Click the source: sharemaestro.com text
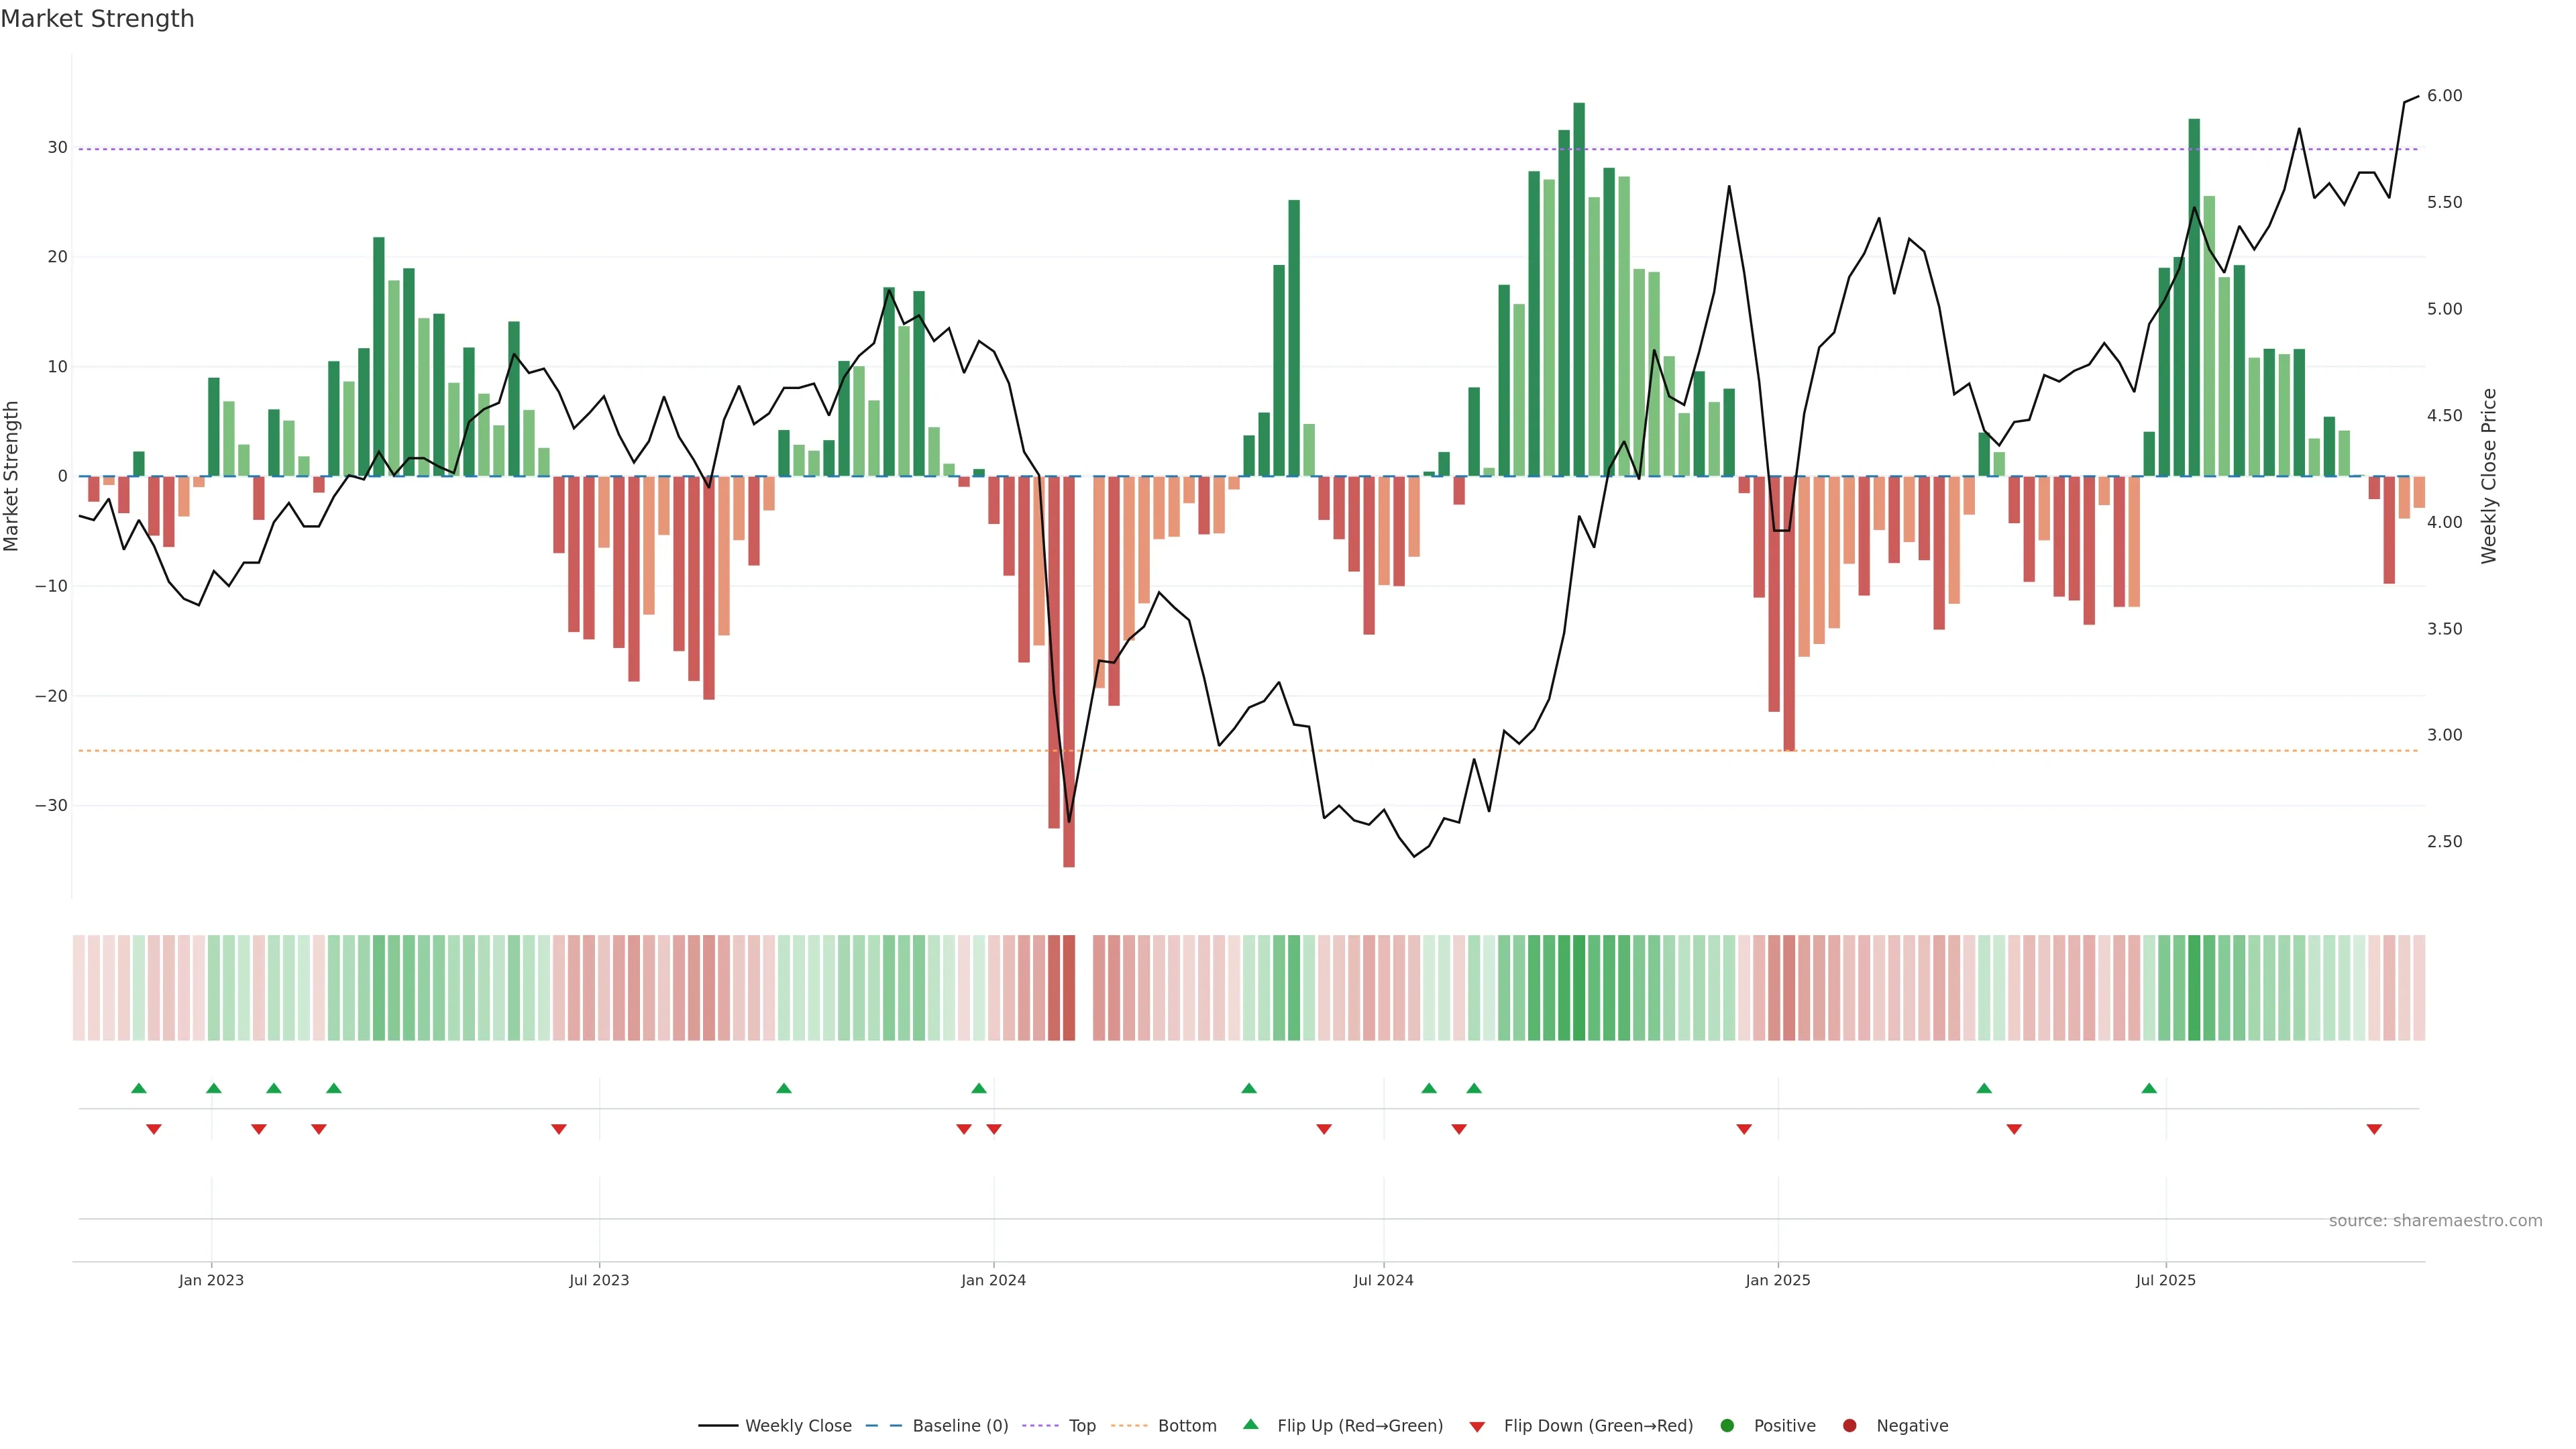Viewport: 2576px width, 1449px height. click(x=2435, y=1221)
